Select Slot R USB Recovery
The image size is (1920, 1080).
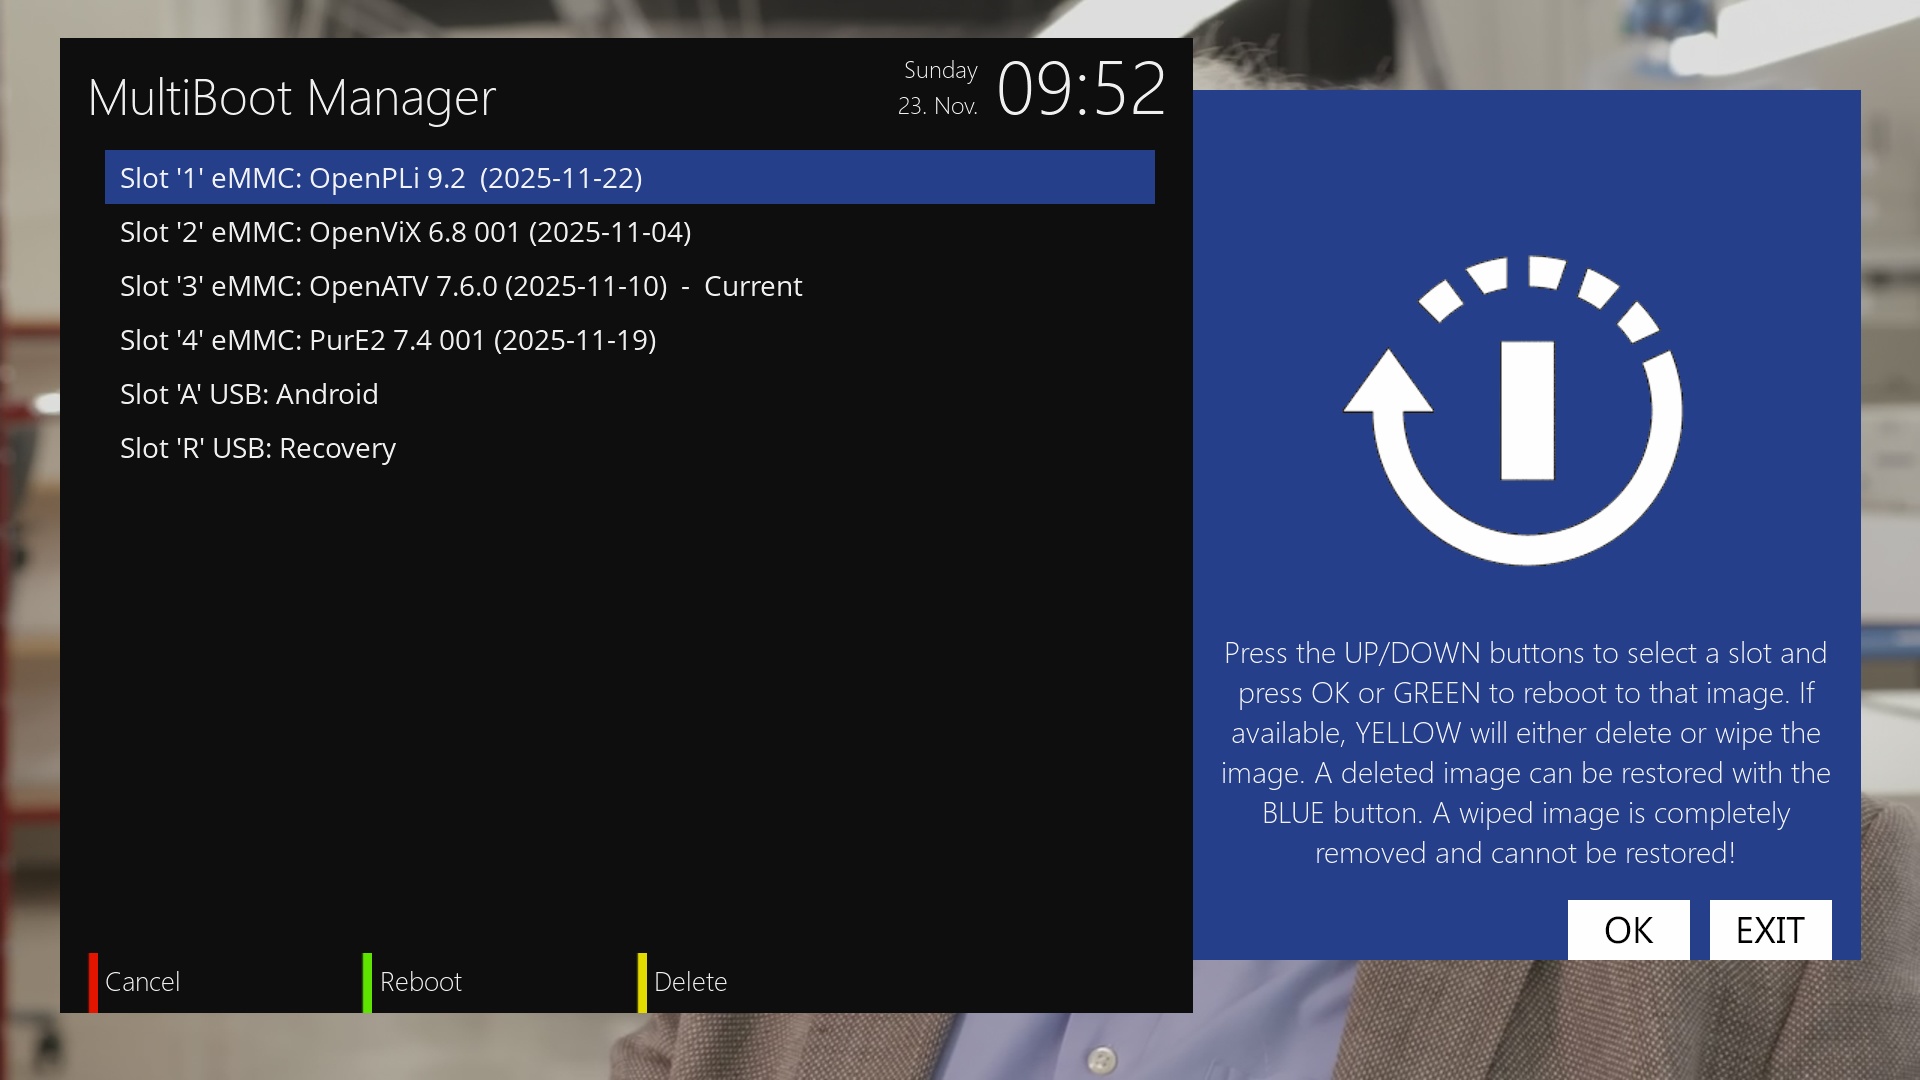tap(258, 448)
